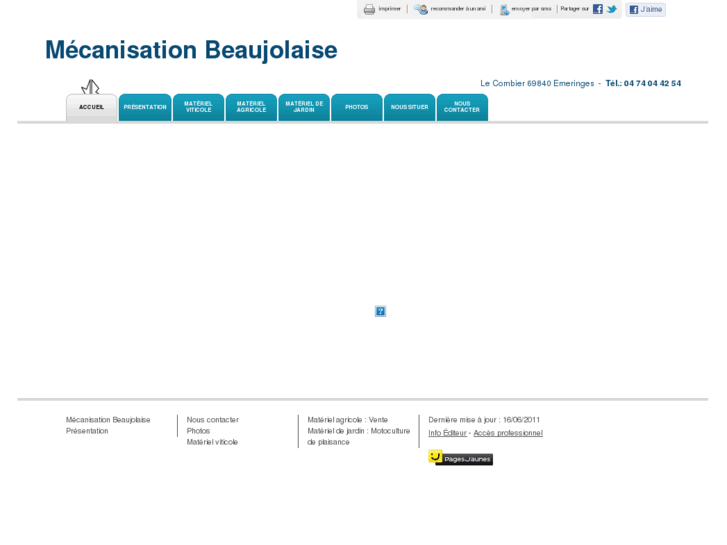
Task: Click the Partager sur label
Action: pos(574,9)
